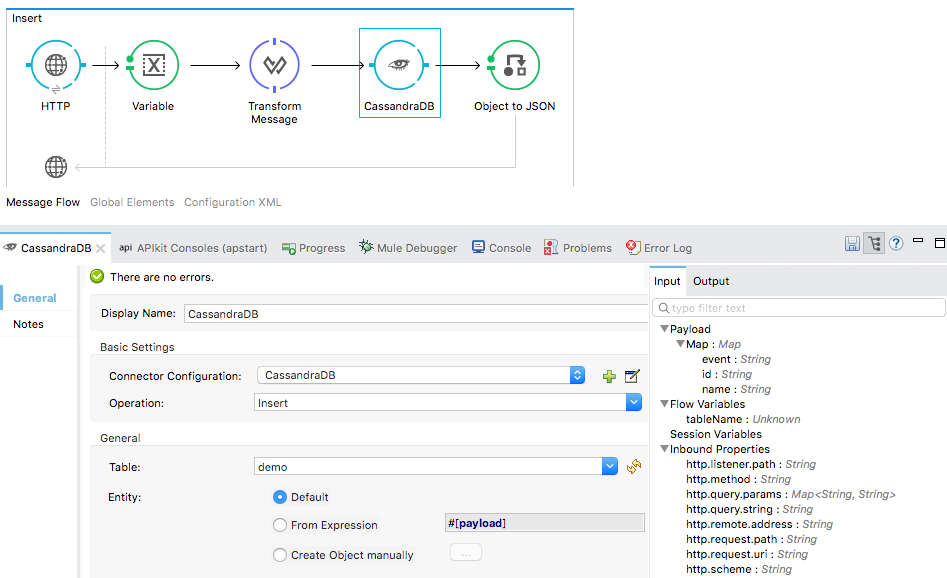This screenshot has width=947, height=578.
Task: Edit the connector configuration
Action: 632,376
